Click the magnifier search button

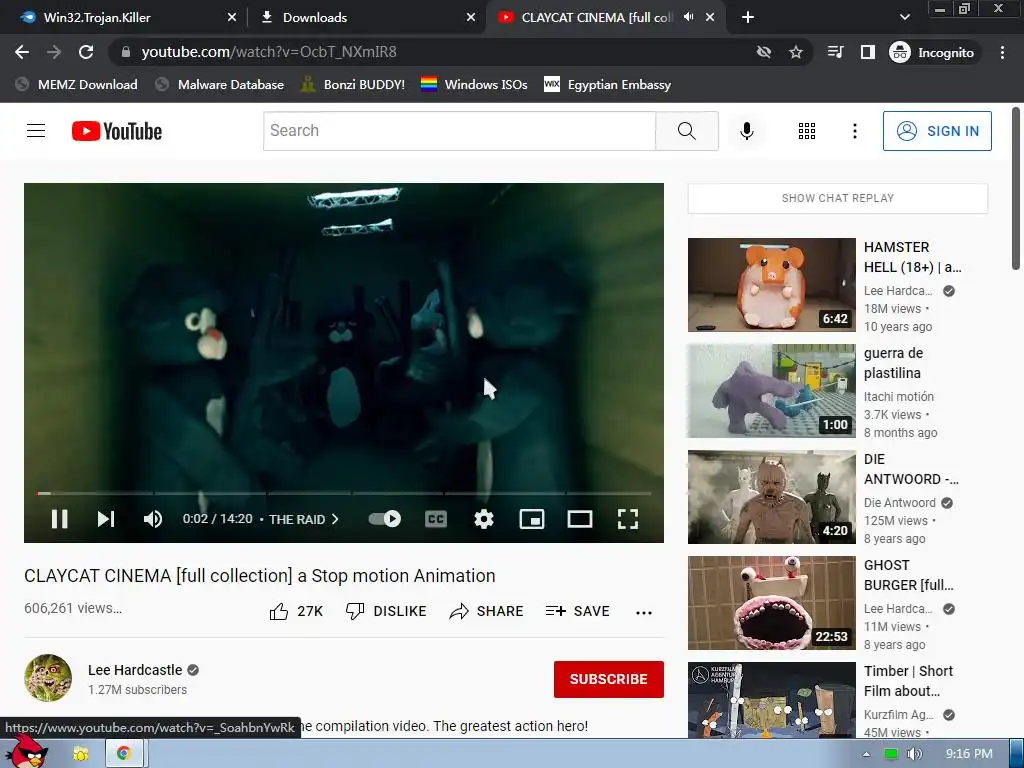(687, 131)
